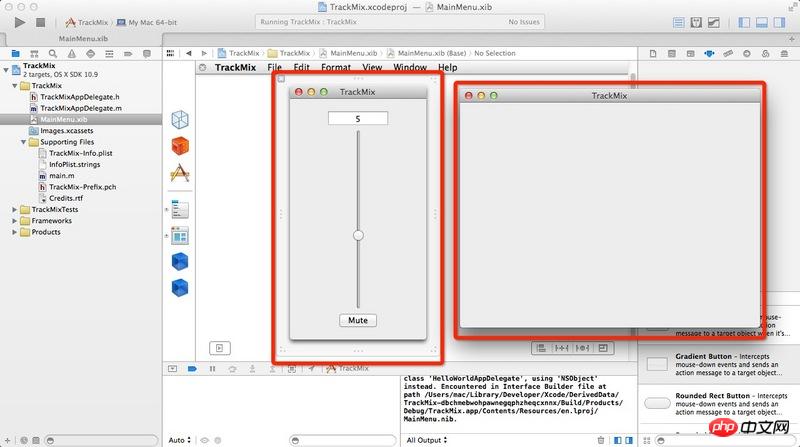Clear console with the trash icon
This screenshot has height=447, width=800.
coord(601,440)
